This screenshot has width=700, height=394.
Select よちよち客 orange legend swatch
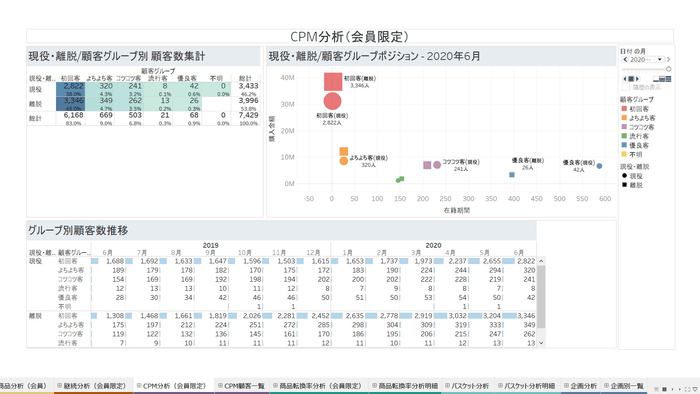[624, 118]
